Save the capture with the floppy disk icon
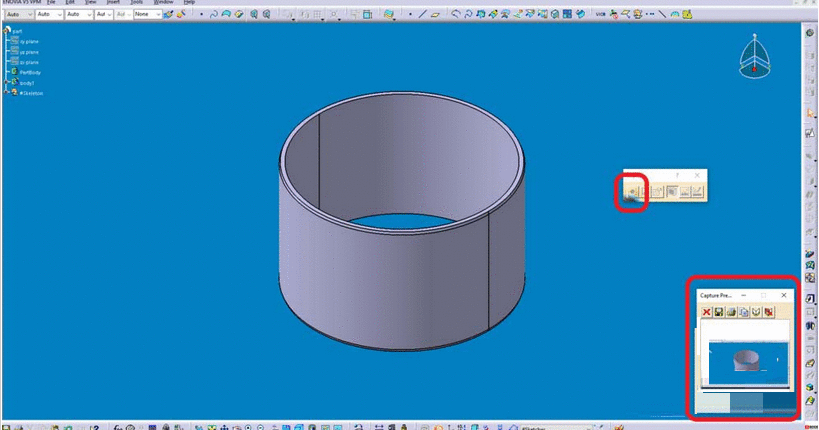819x430 pixels. click(x=718, y=313)
